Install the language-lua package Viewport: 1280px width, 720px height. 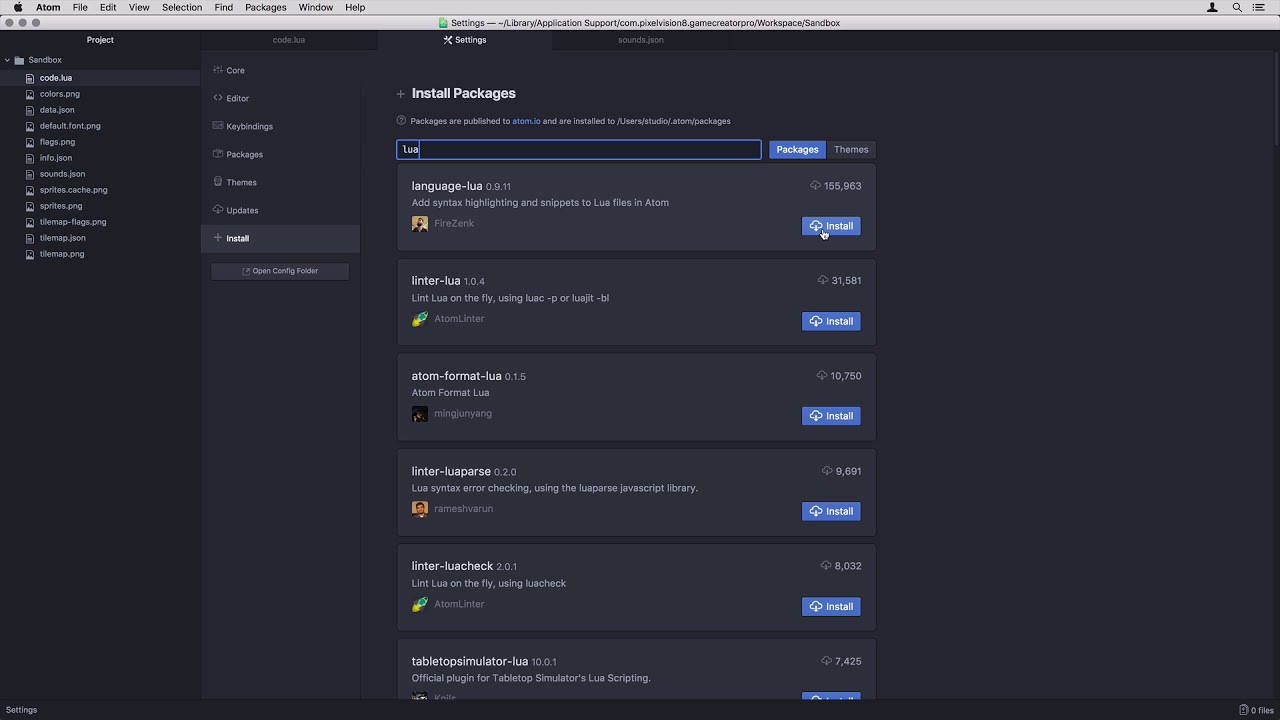831,226
